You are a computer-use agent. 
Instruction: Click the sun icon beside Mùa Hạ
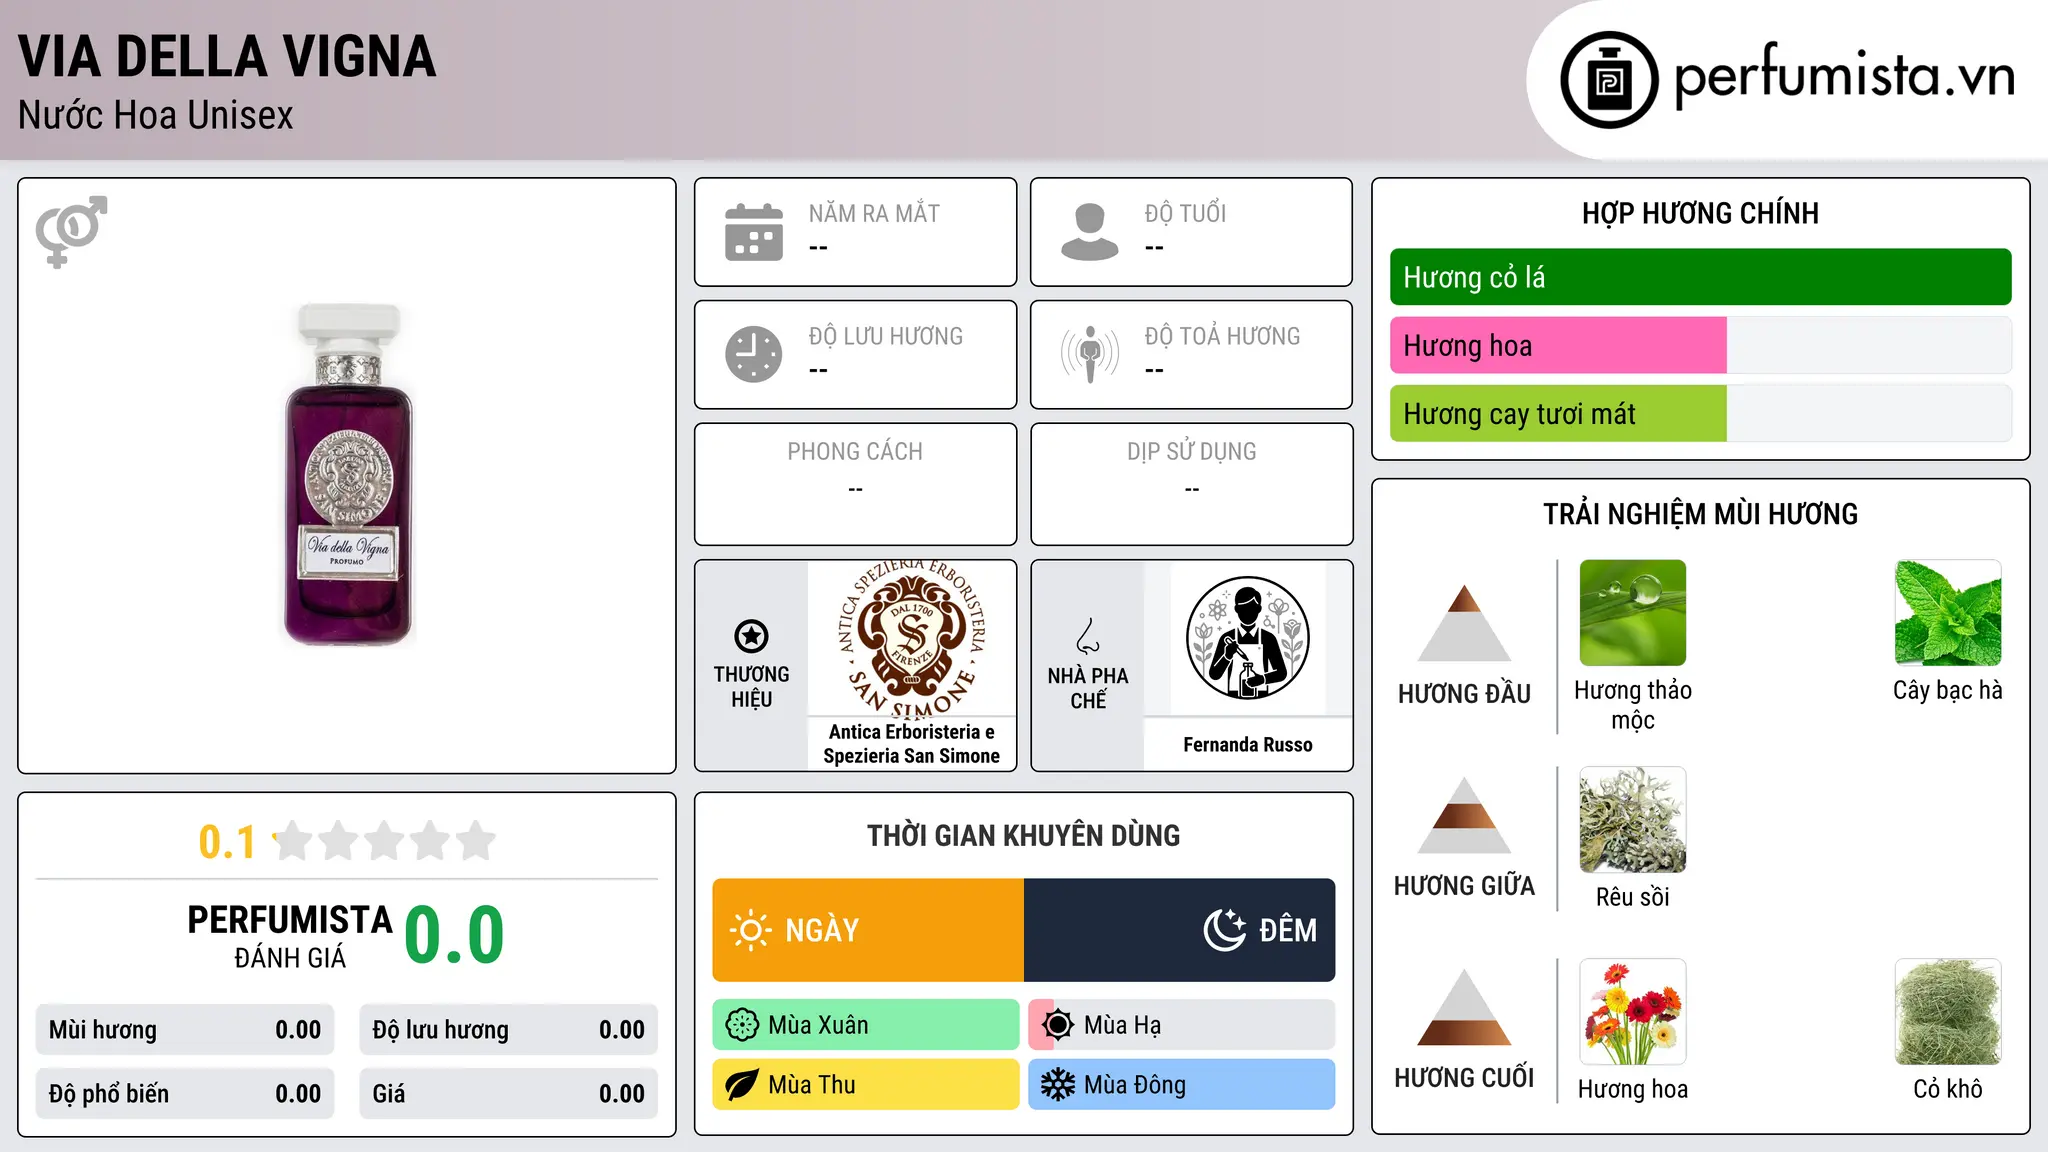1058,1025
